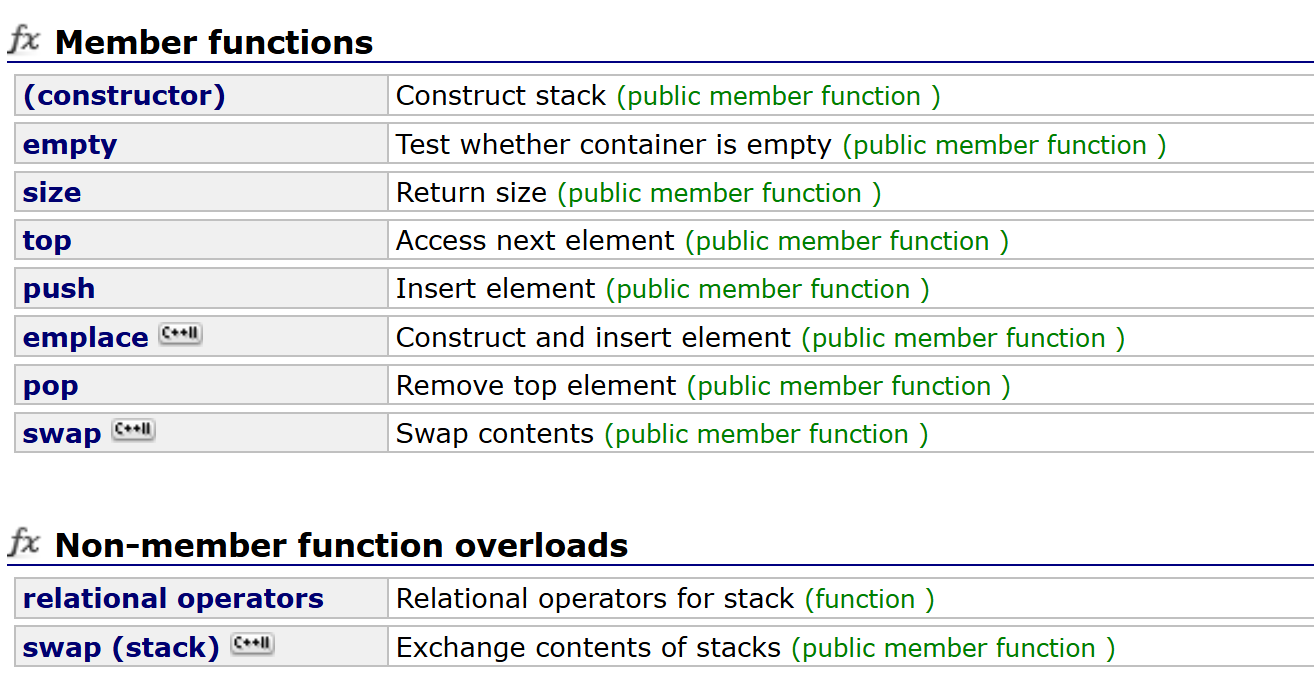Click the fx icon beside Member functions
The width and height of the screenshot is (1314, 696).
[24, 41]
